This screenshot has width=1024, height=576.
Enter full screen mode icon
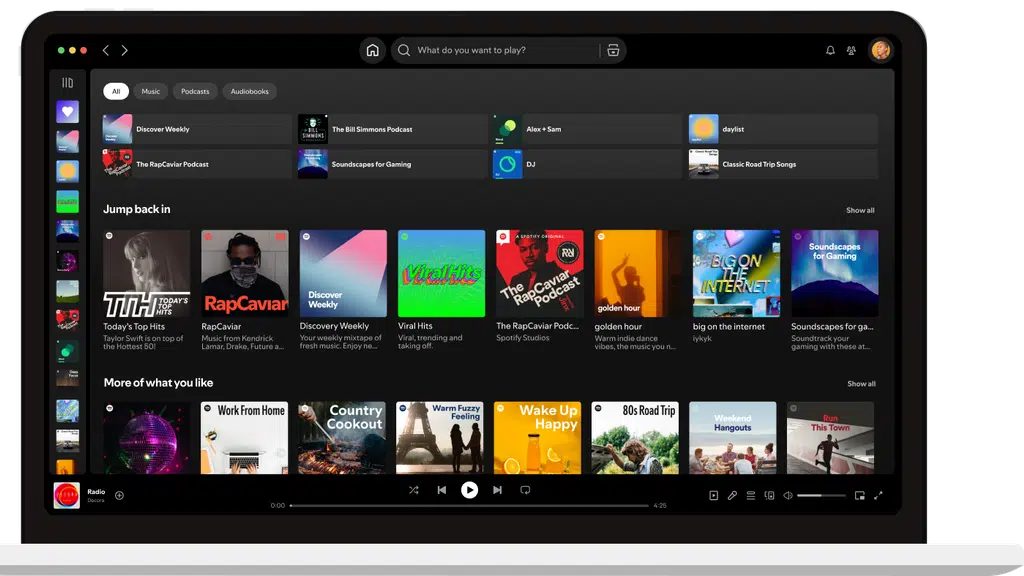(x=878, y=496)
